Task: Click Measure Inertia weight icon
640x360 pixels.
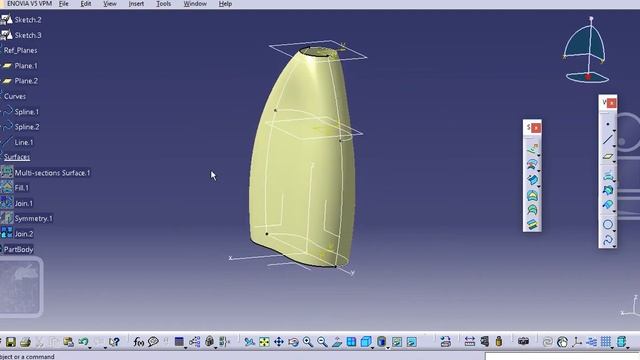Action: coord(499,342)
